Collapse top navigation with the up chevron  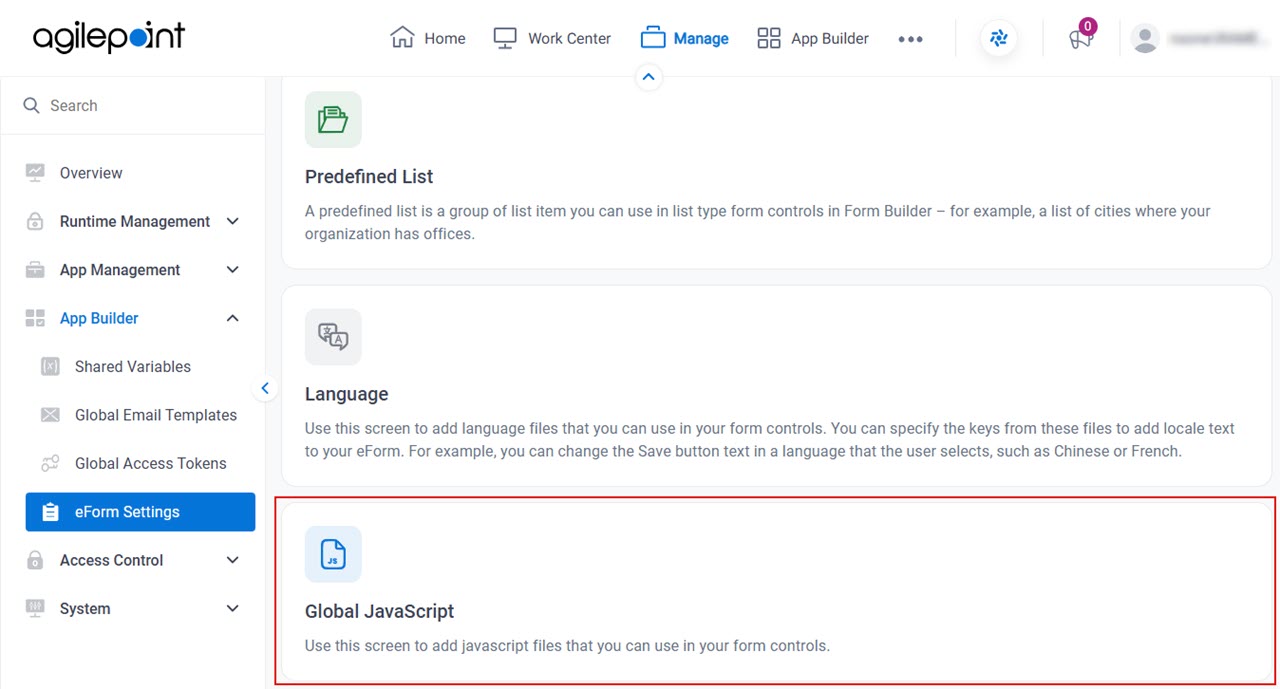[649, 77]
